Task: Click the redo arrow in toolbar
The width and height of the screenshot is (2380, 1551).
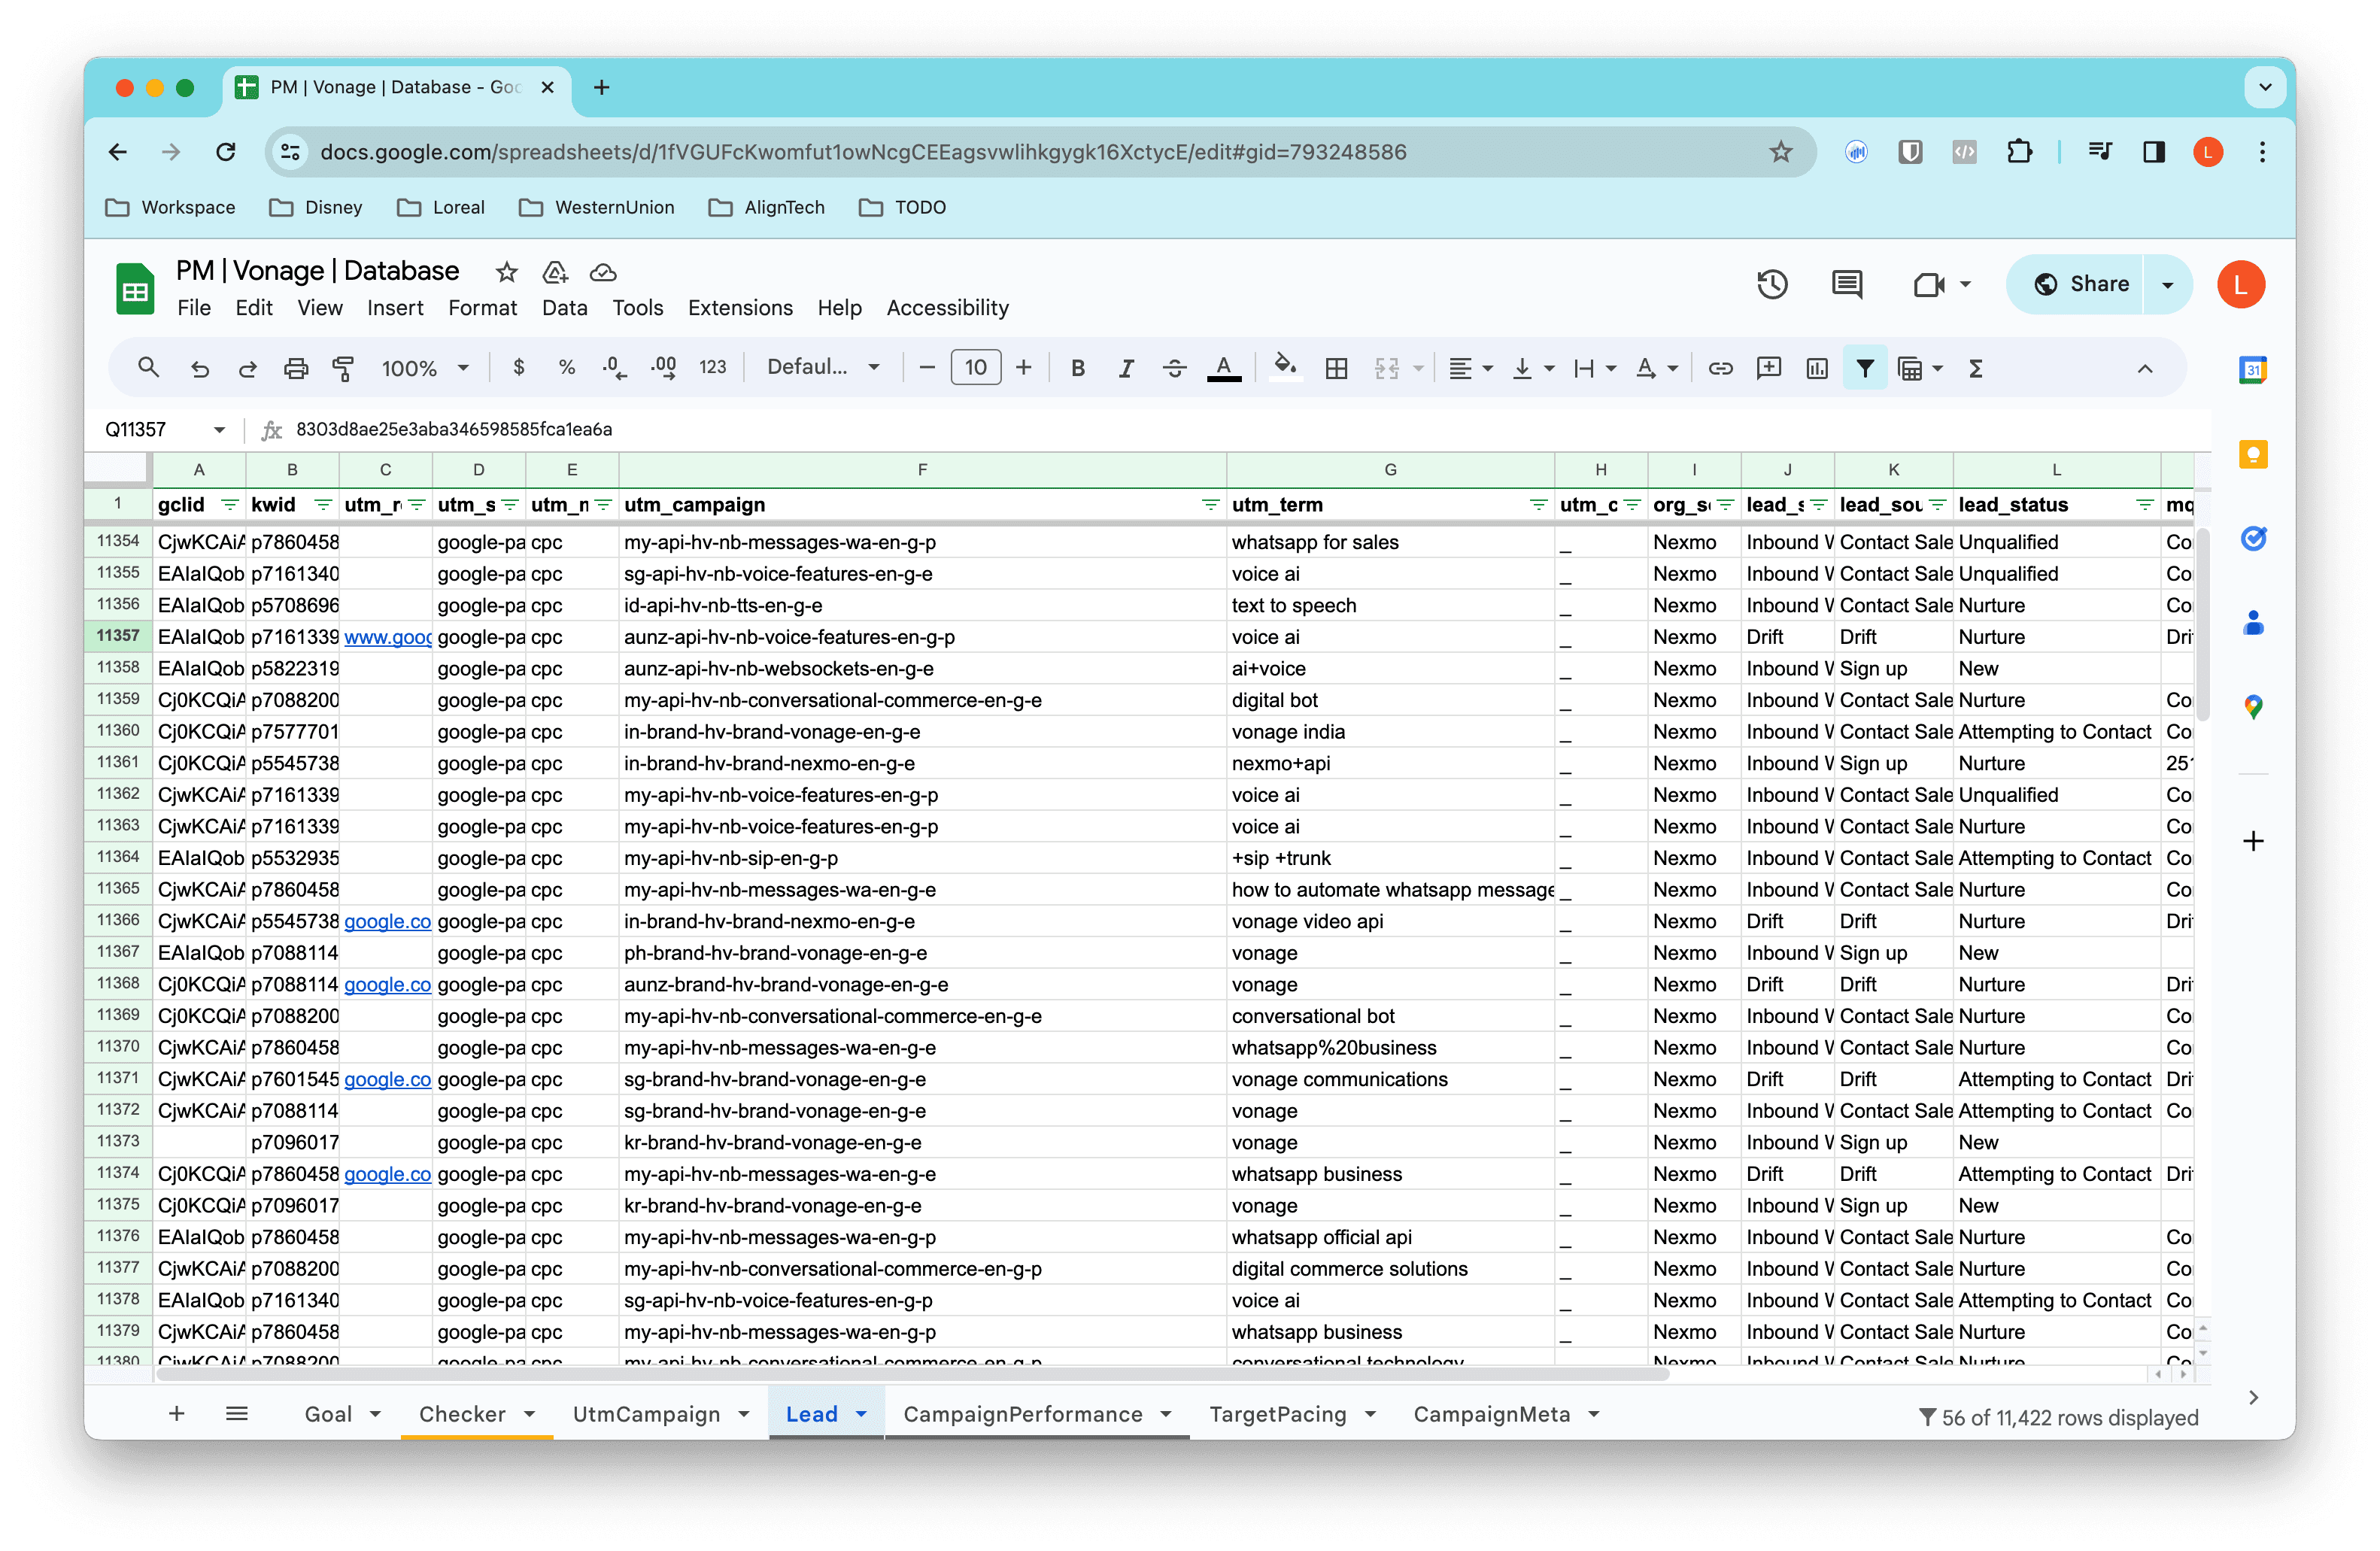Action: [x=247, y=368]
